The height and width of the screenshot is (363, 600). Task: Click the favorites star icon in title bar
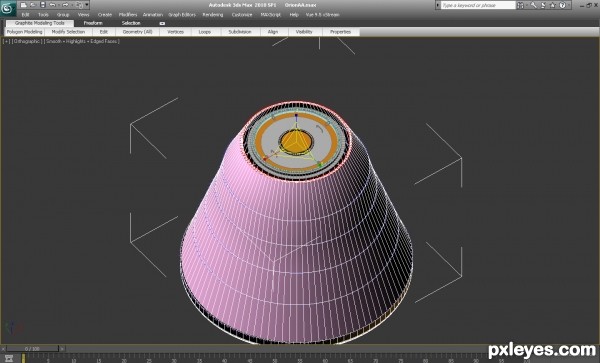(x=553, y=5)
